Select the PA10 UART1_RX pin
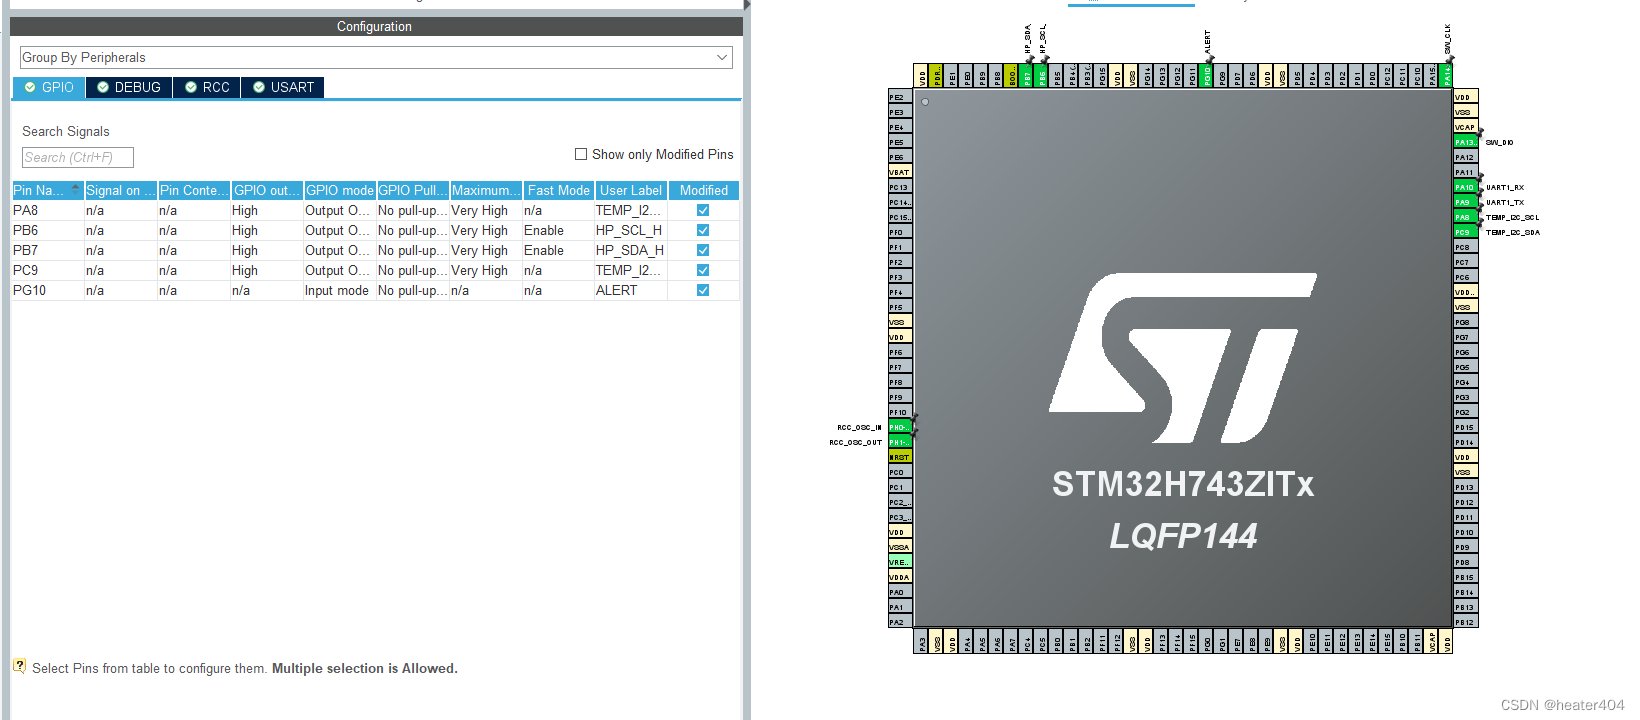Viewport: 1640px width, 720px height. pyautogui.click(x=1465, y=187)
